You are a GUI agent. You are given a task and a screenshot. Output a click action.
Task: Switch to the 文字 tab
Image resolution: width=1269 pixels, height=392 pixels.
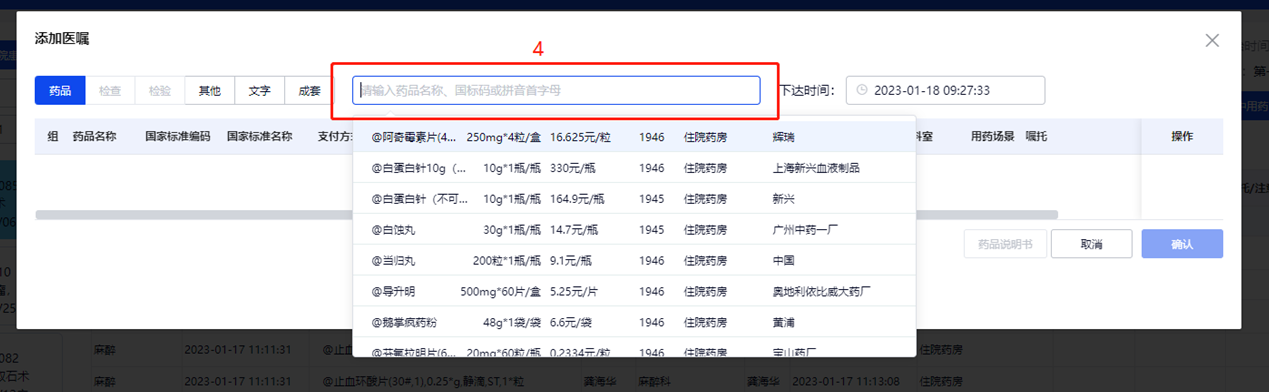click(x=260, y=90)
